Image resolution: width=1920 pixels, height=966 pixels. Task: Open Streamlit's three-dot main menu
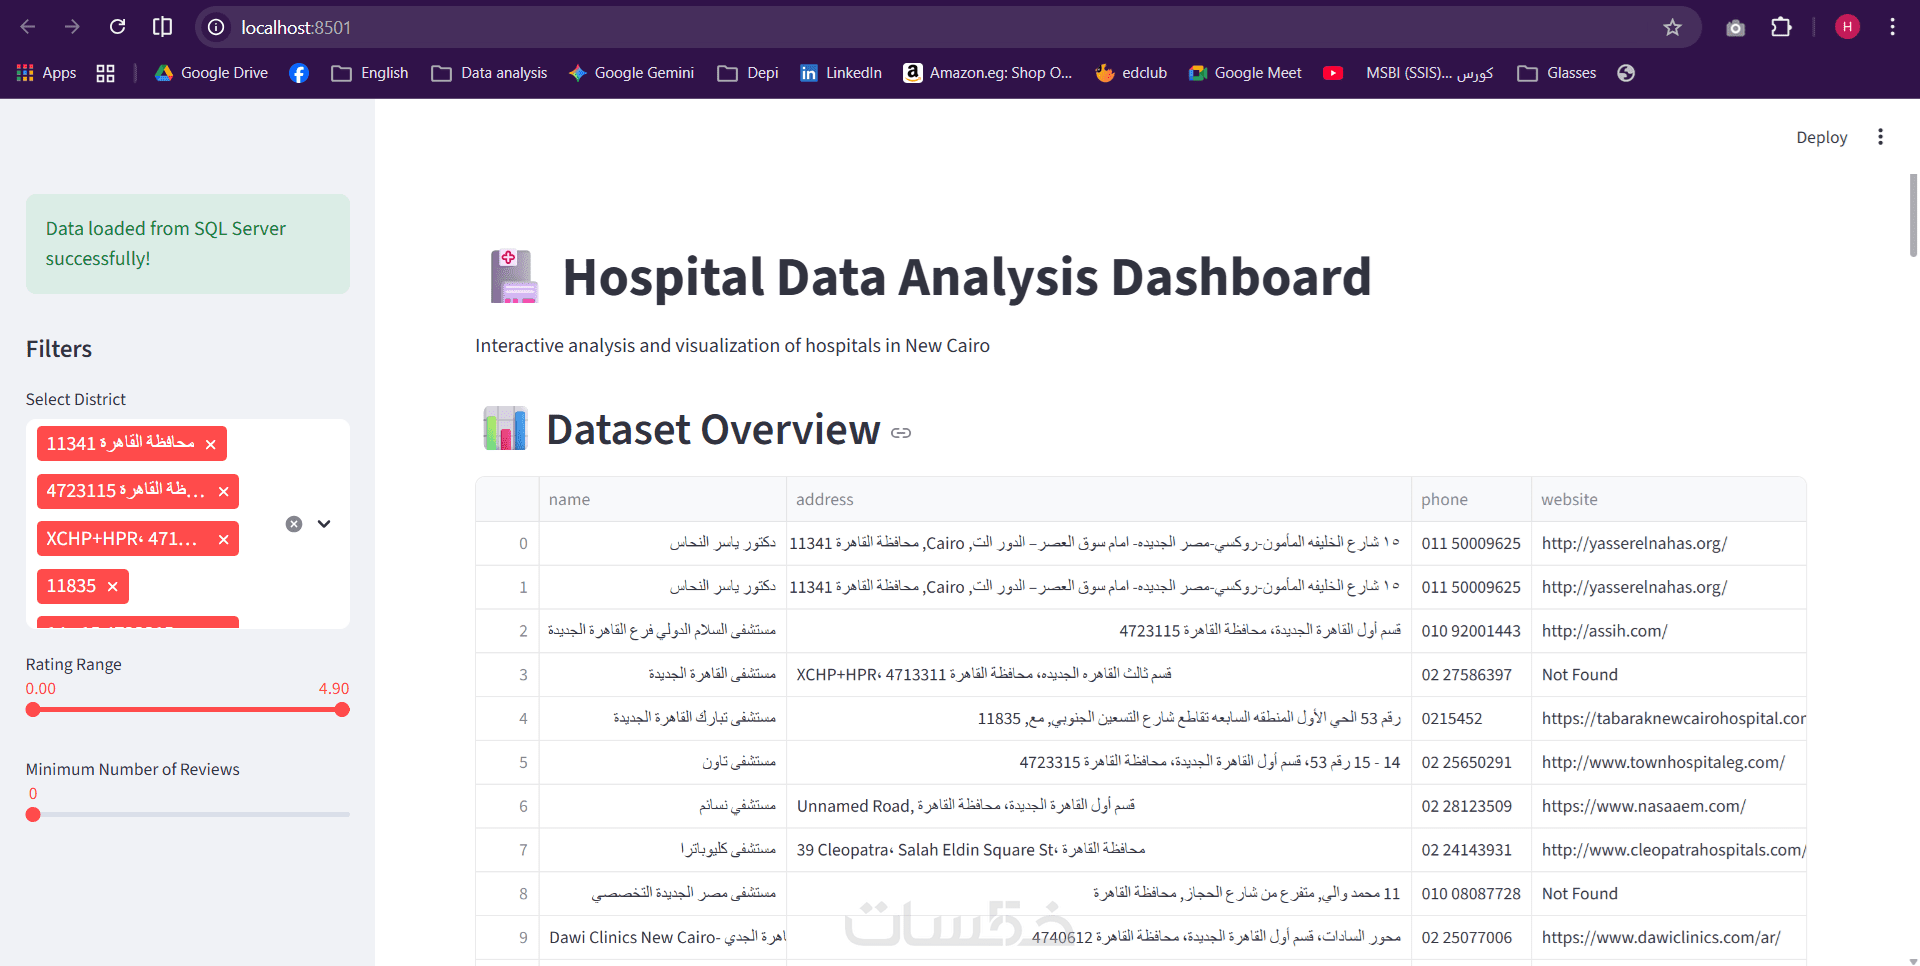pos(1880,137)
